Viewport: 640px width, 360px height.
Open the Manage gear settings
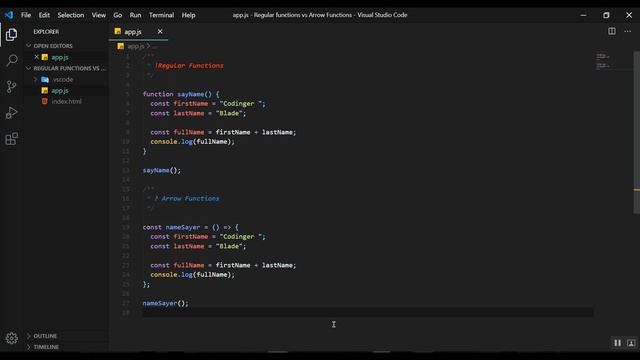(x=11, y=338)
